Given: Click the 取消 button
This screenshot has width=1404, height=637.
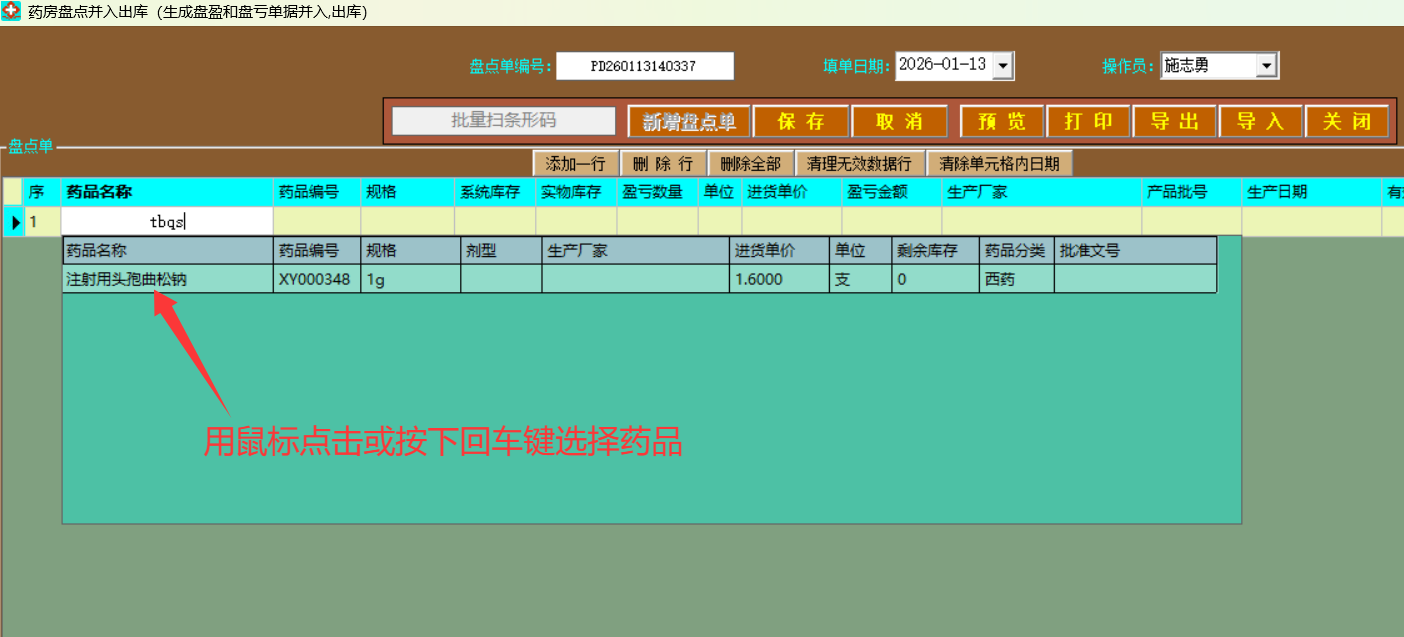Looking at the screenshot, I should pos(899,122).
